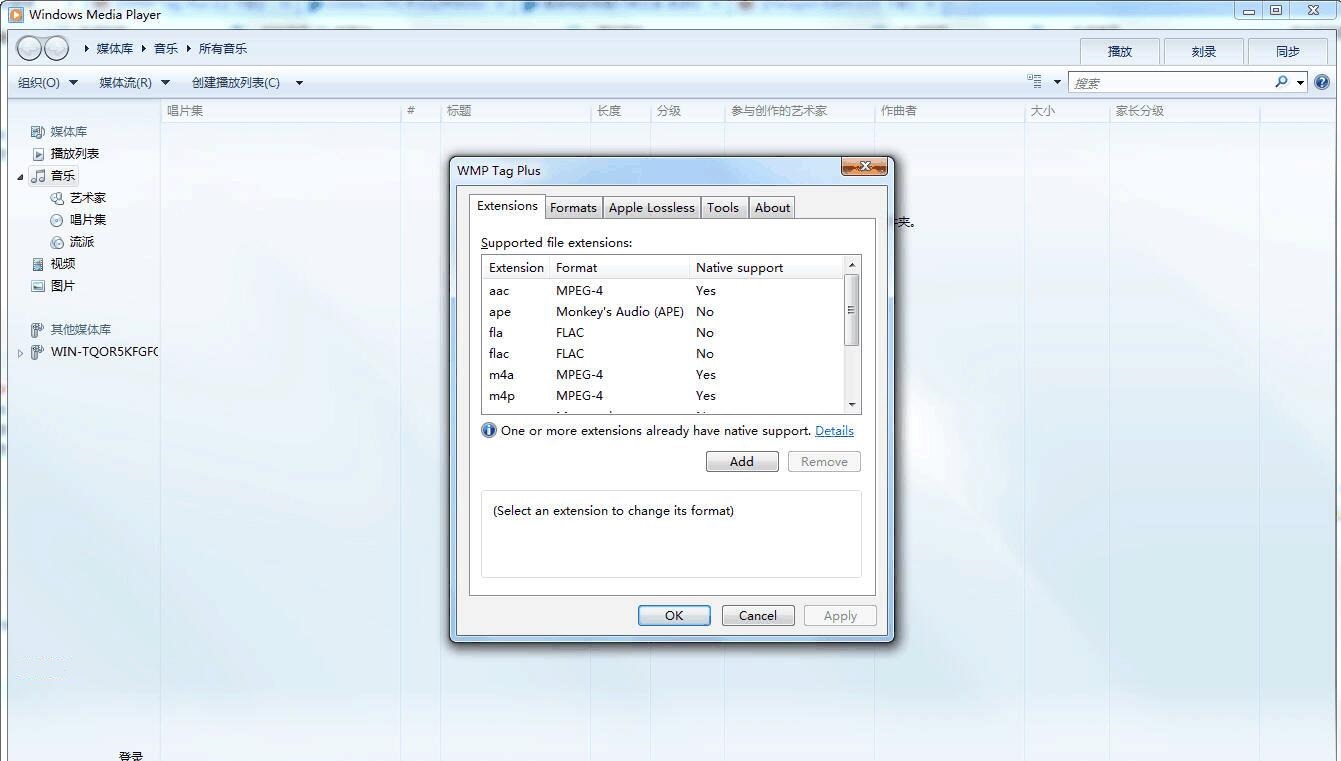1341x761 pixels.
Task: Click the extension list scrollbar thumb
Action: pos(852,310)
